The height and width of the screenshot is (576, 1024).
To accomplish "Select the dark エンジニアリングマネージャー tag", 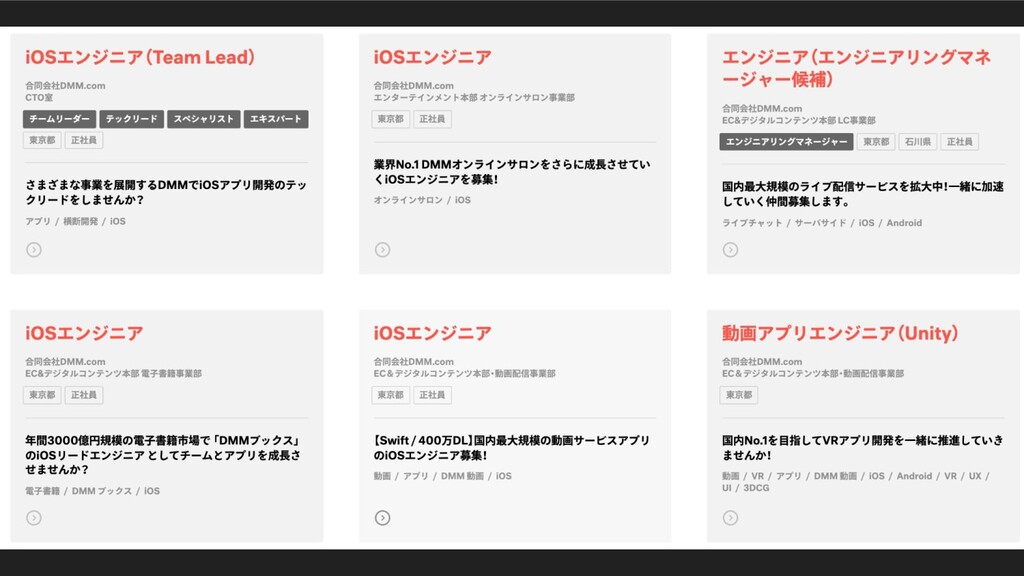I will tap(786, 142).
